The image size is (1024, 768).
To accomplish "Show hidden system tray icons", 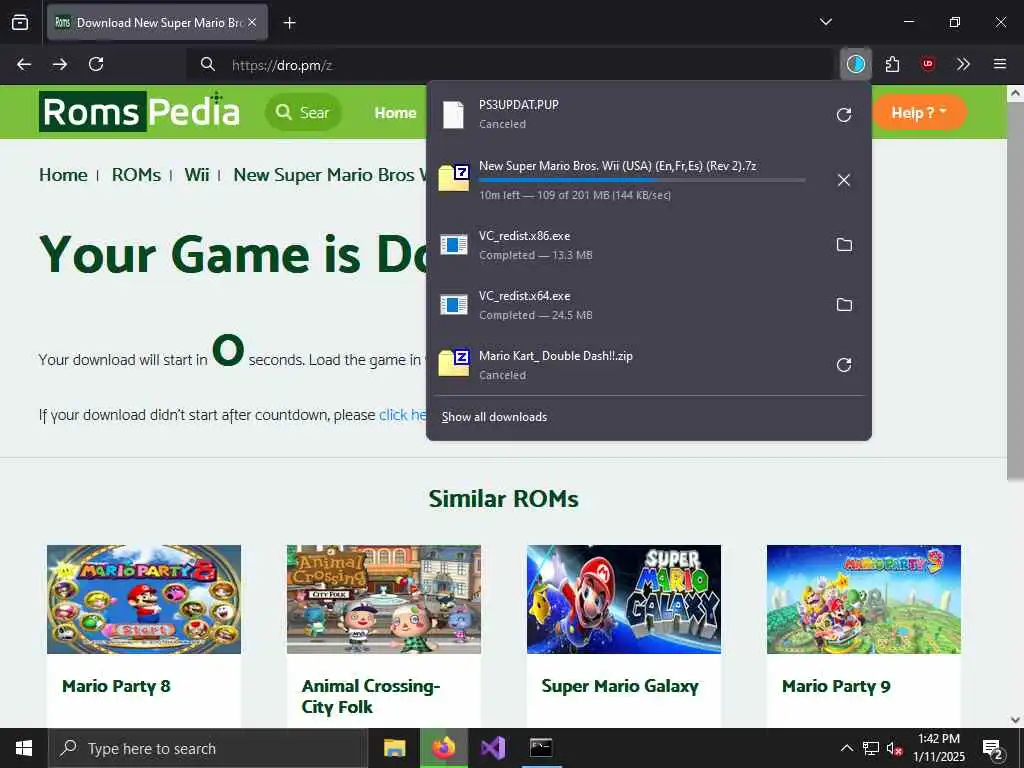I will [846, 748].
